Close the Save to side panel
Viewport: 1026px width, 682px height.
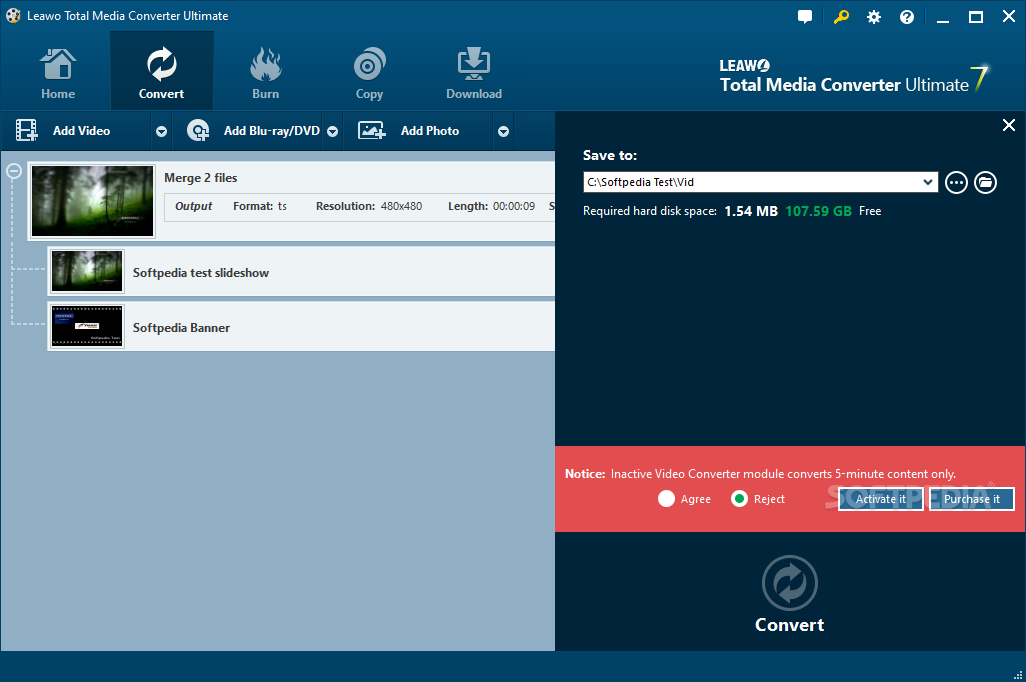tap(1009, 125)
